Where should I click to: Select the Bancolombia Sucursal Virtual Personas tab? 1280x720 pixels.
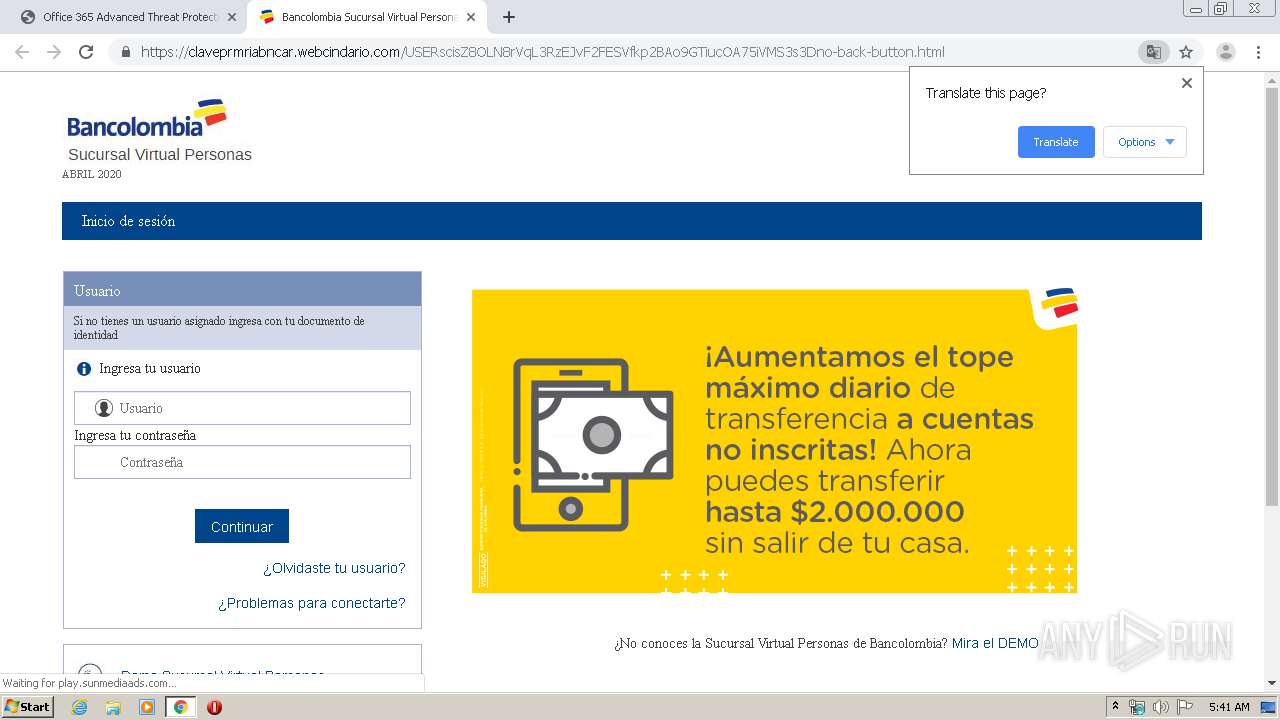click(x=366, y=17)
